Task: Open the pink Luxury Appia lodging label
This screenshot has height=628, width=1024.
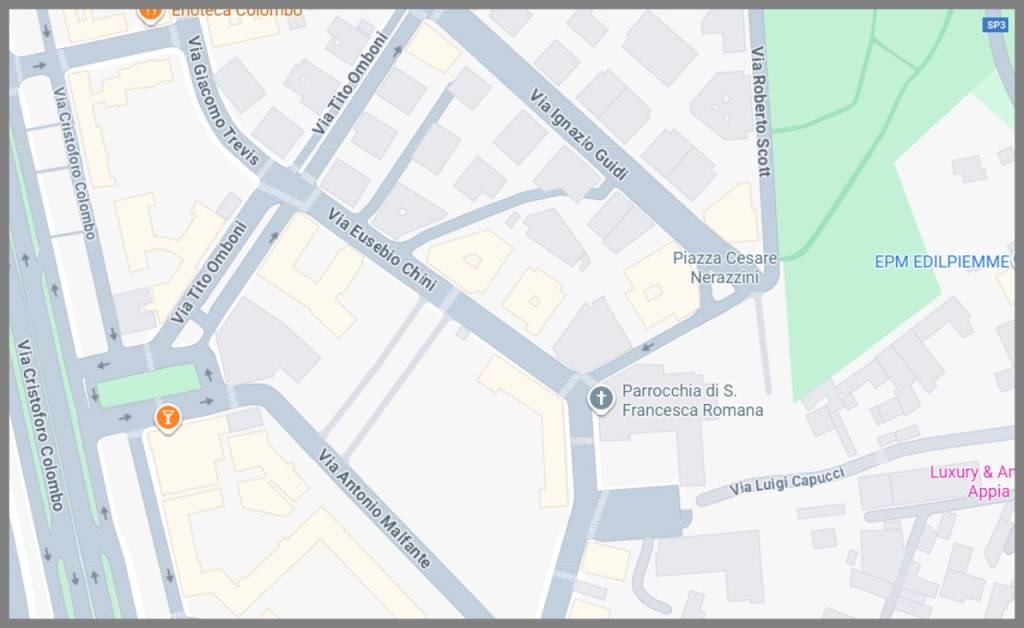Action: click(x=975, y=481)
